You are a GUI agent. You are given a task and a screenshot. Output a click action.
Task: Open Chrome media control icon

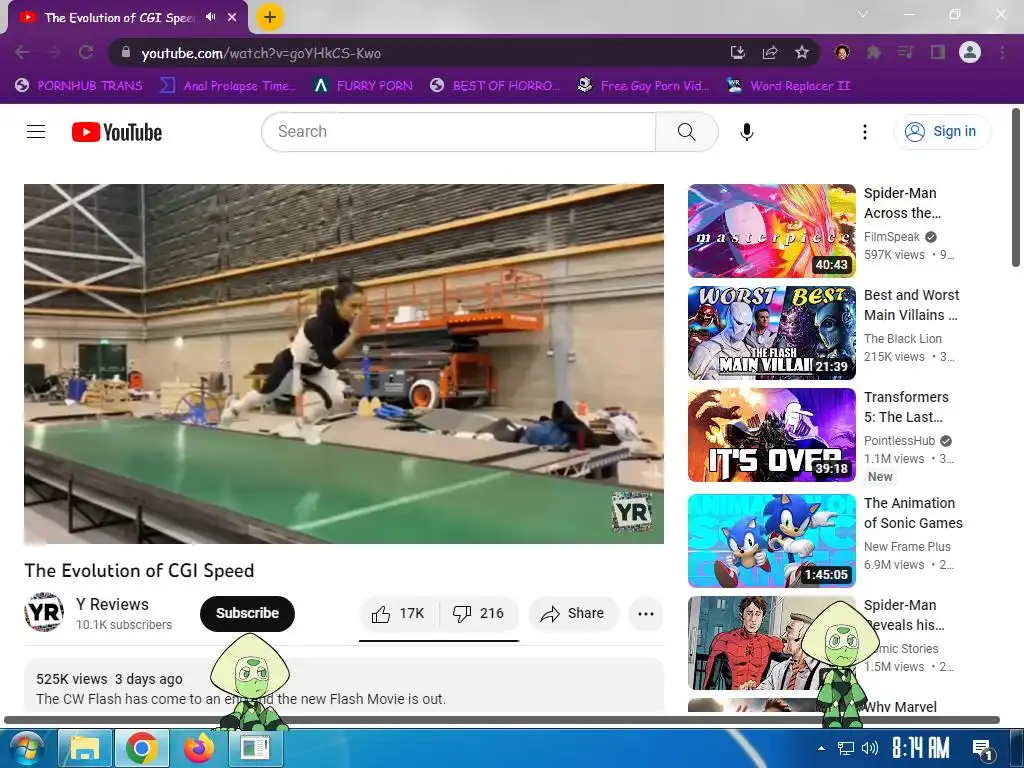pyautogui.click(x=905, y=52)
